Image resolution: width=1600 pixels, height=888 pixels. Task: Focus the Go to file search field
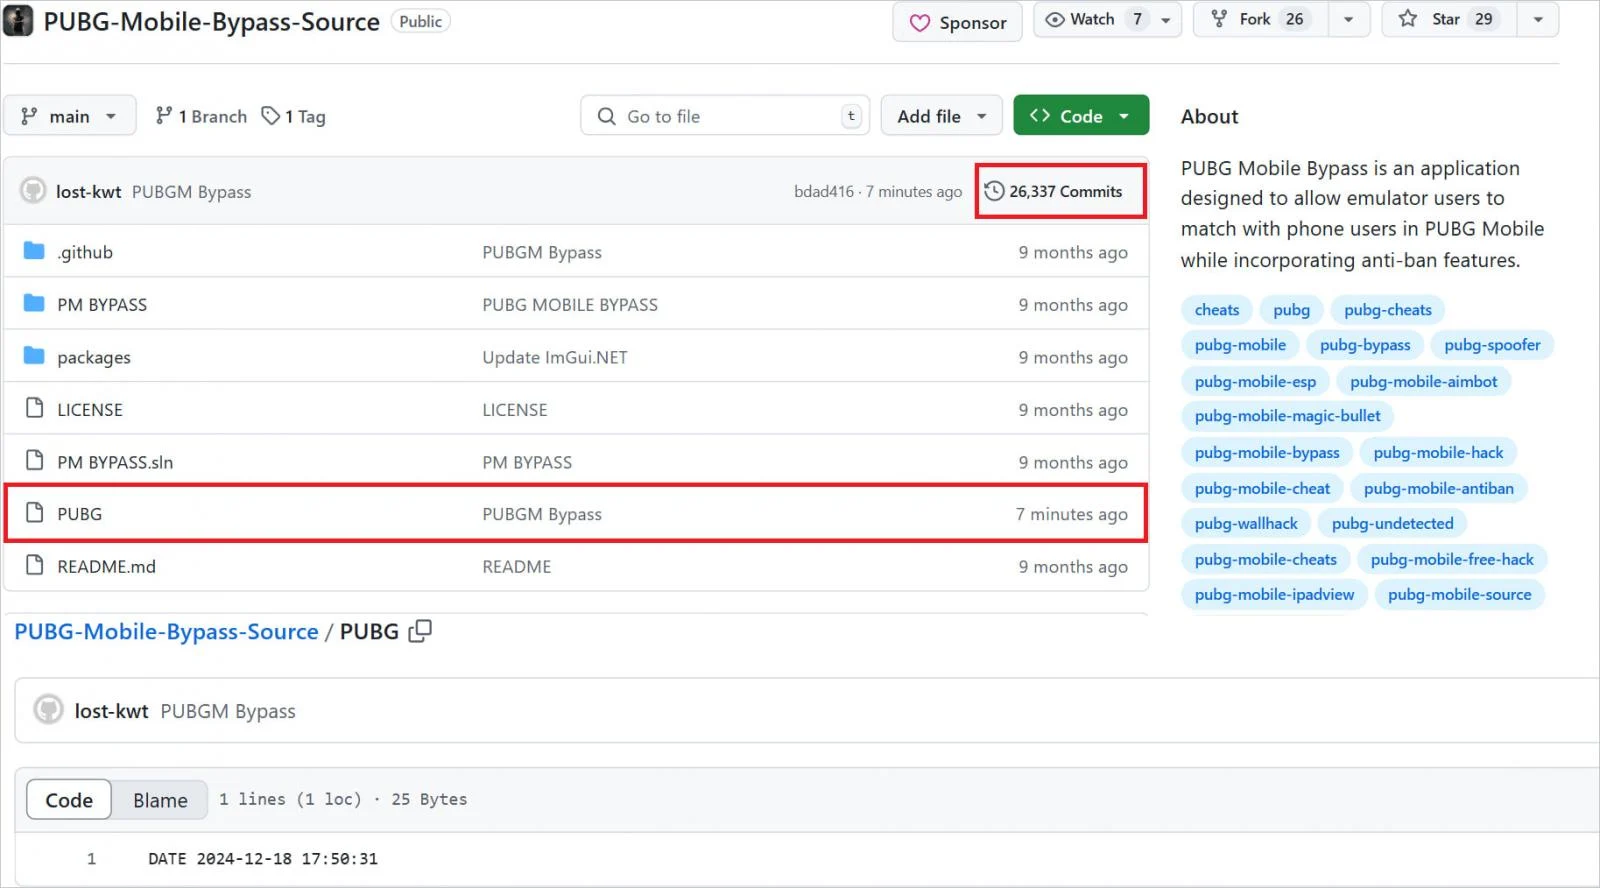pyautogui.click(x=725, y=116)
